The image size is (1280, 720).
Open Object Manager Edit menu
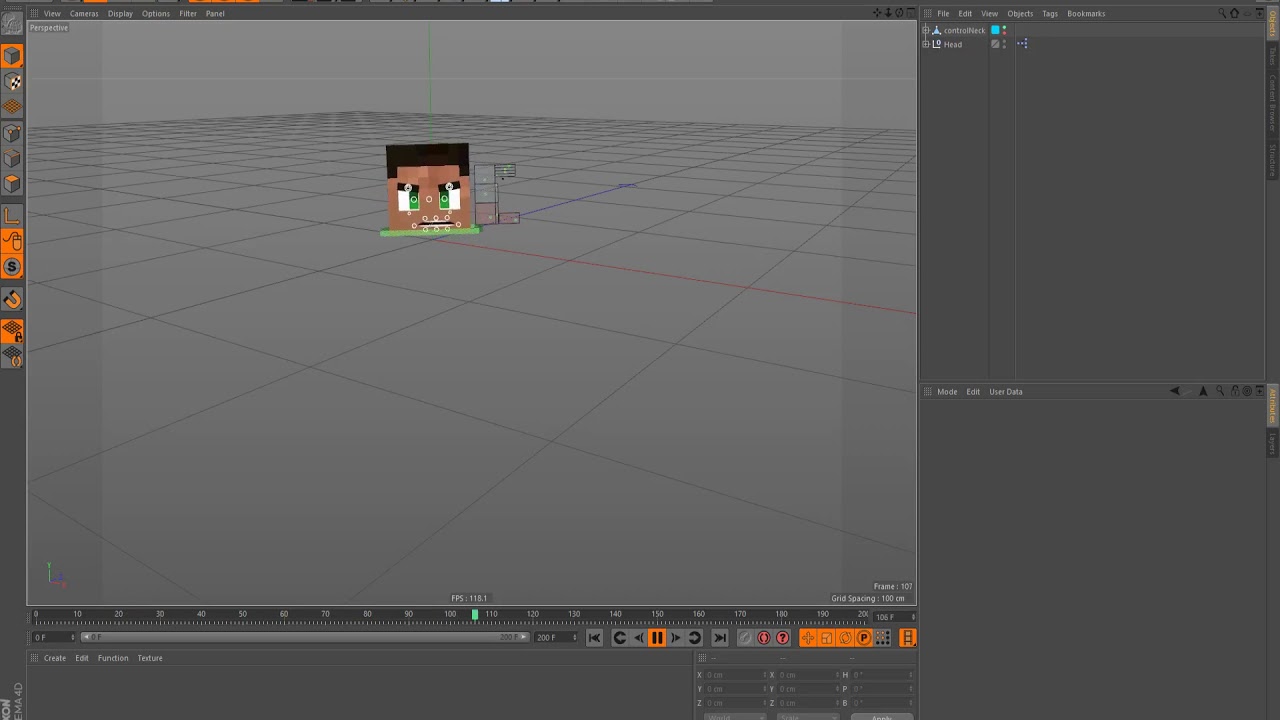tap(965, 13)
